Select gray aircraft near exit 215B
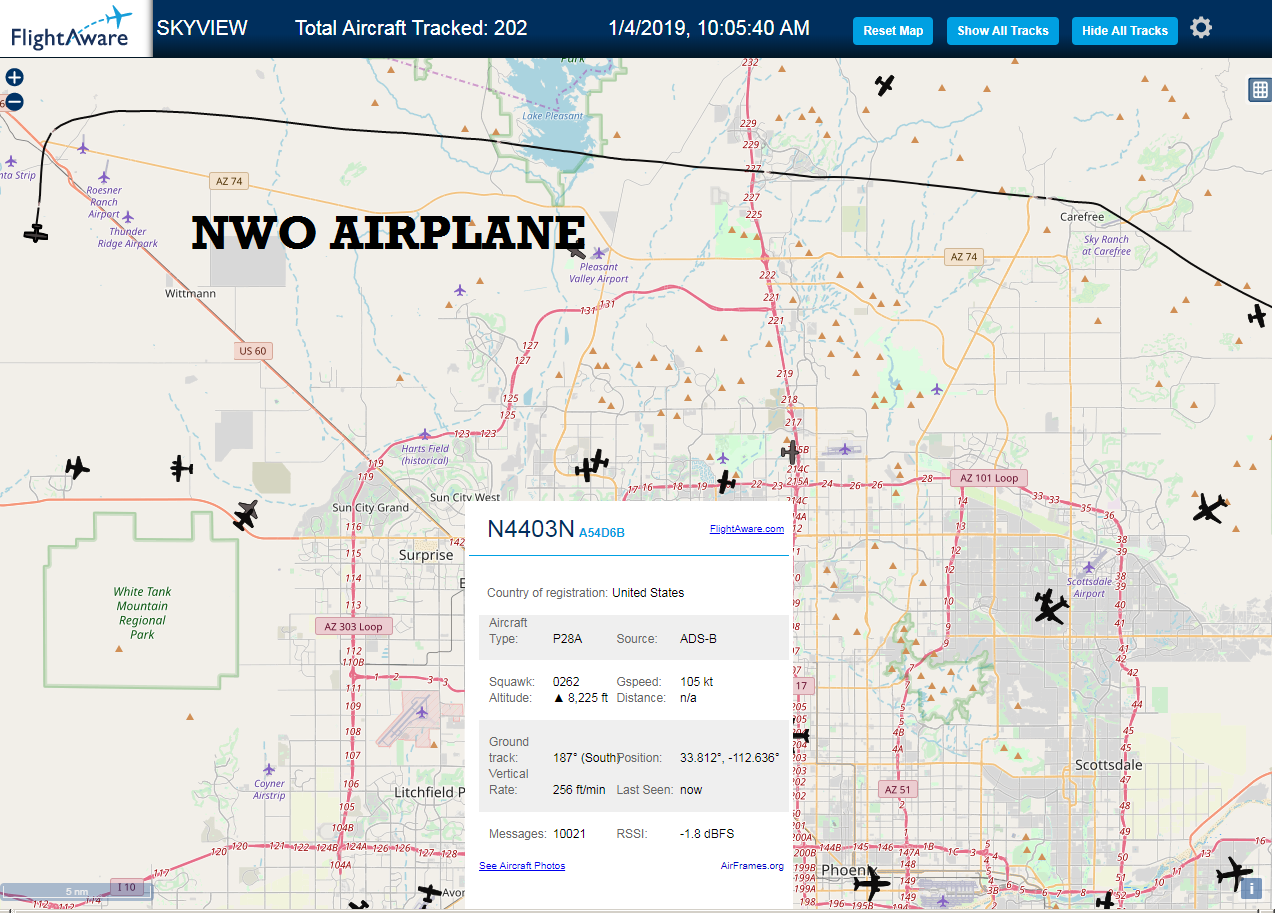The image size is (1275, 913). [x=791, y=452]
